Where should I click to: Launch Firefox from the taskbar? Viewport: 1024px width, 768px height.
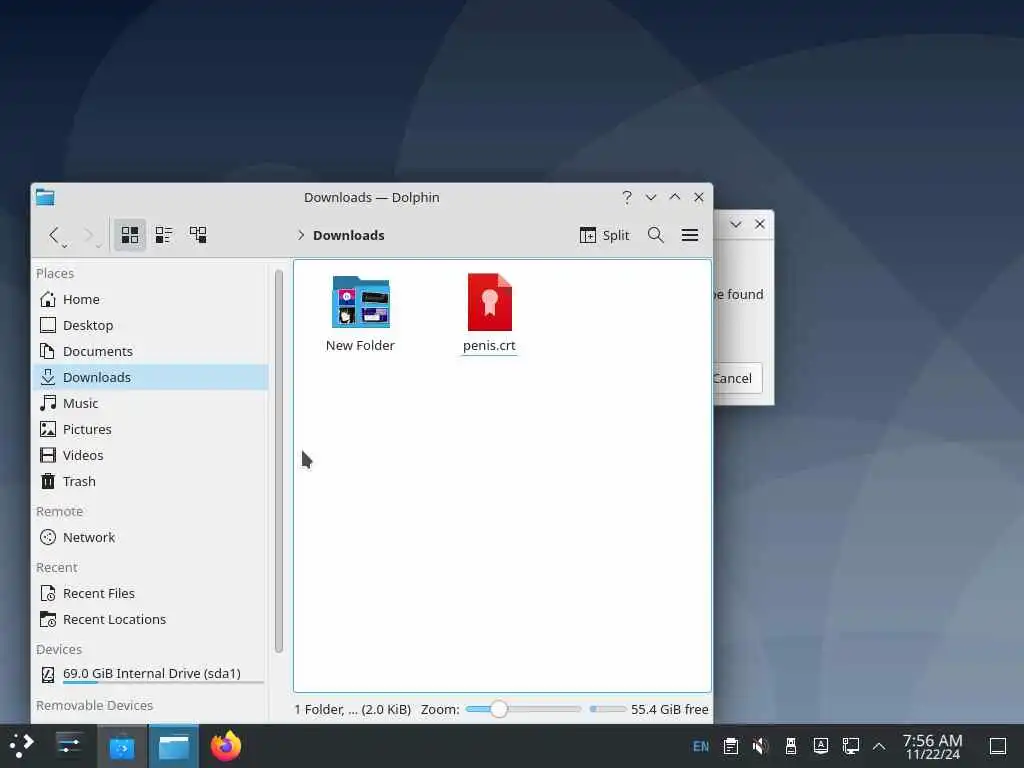pyautogui.click(x=226, y=746)
